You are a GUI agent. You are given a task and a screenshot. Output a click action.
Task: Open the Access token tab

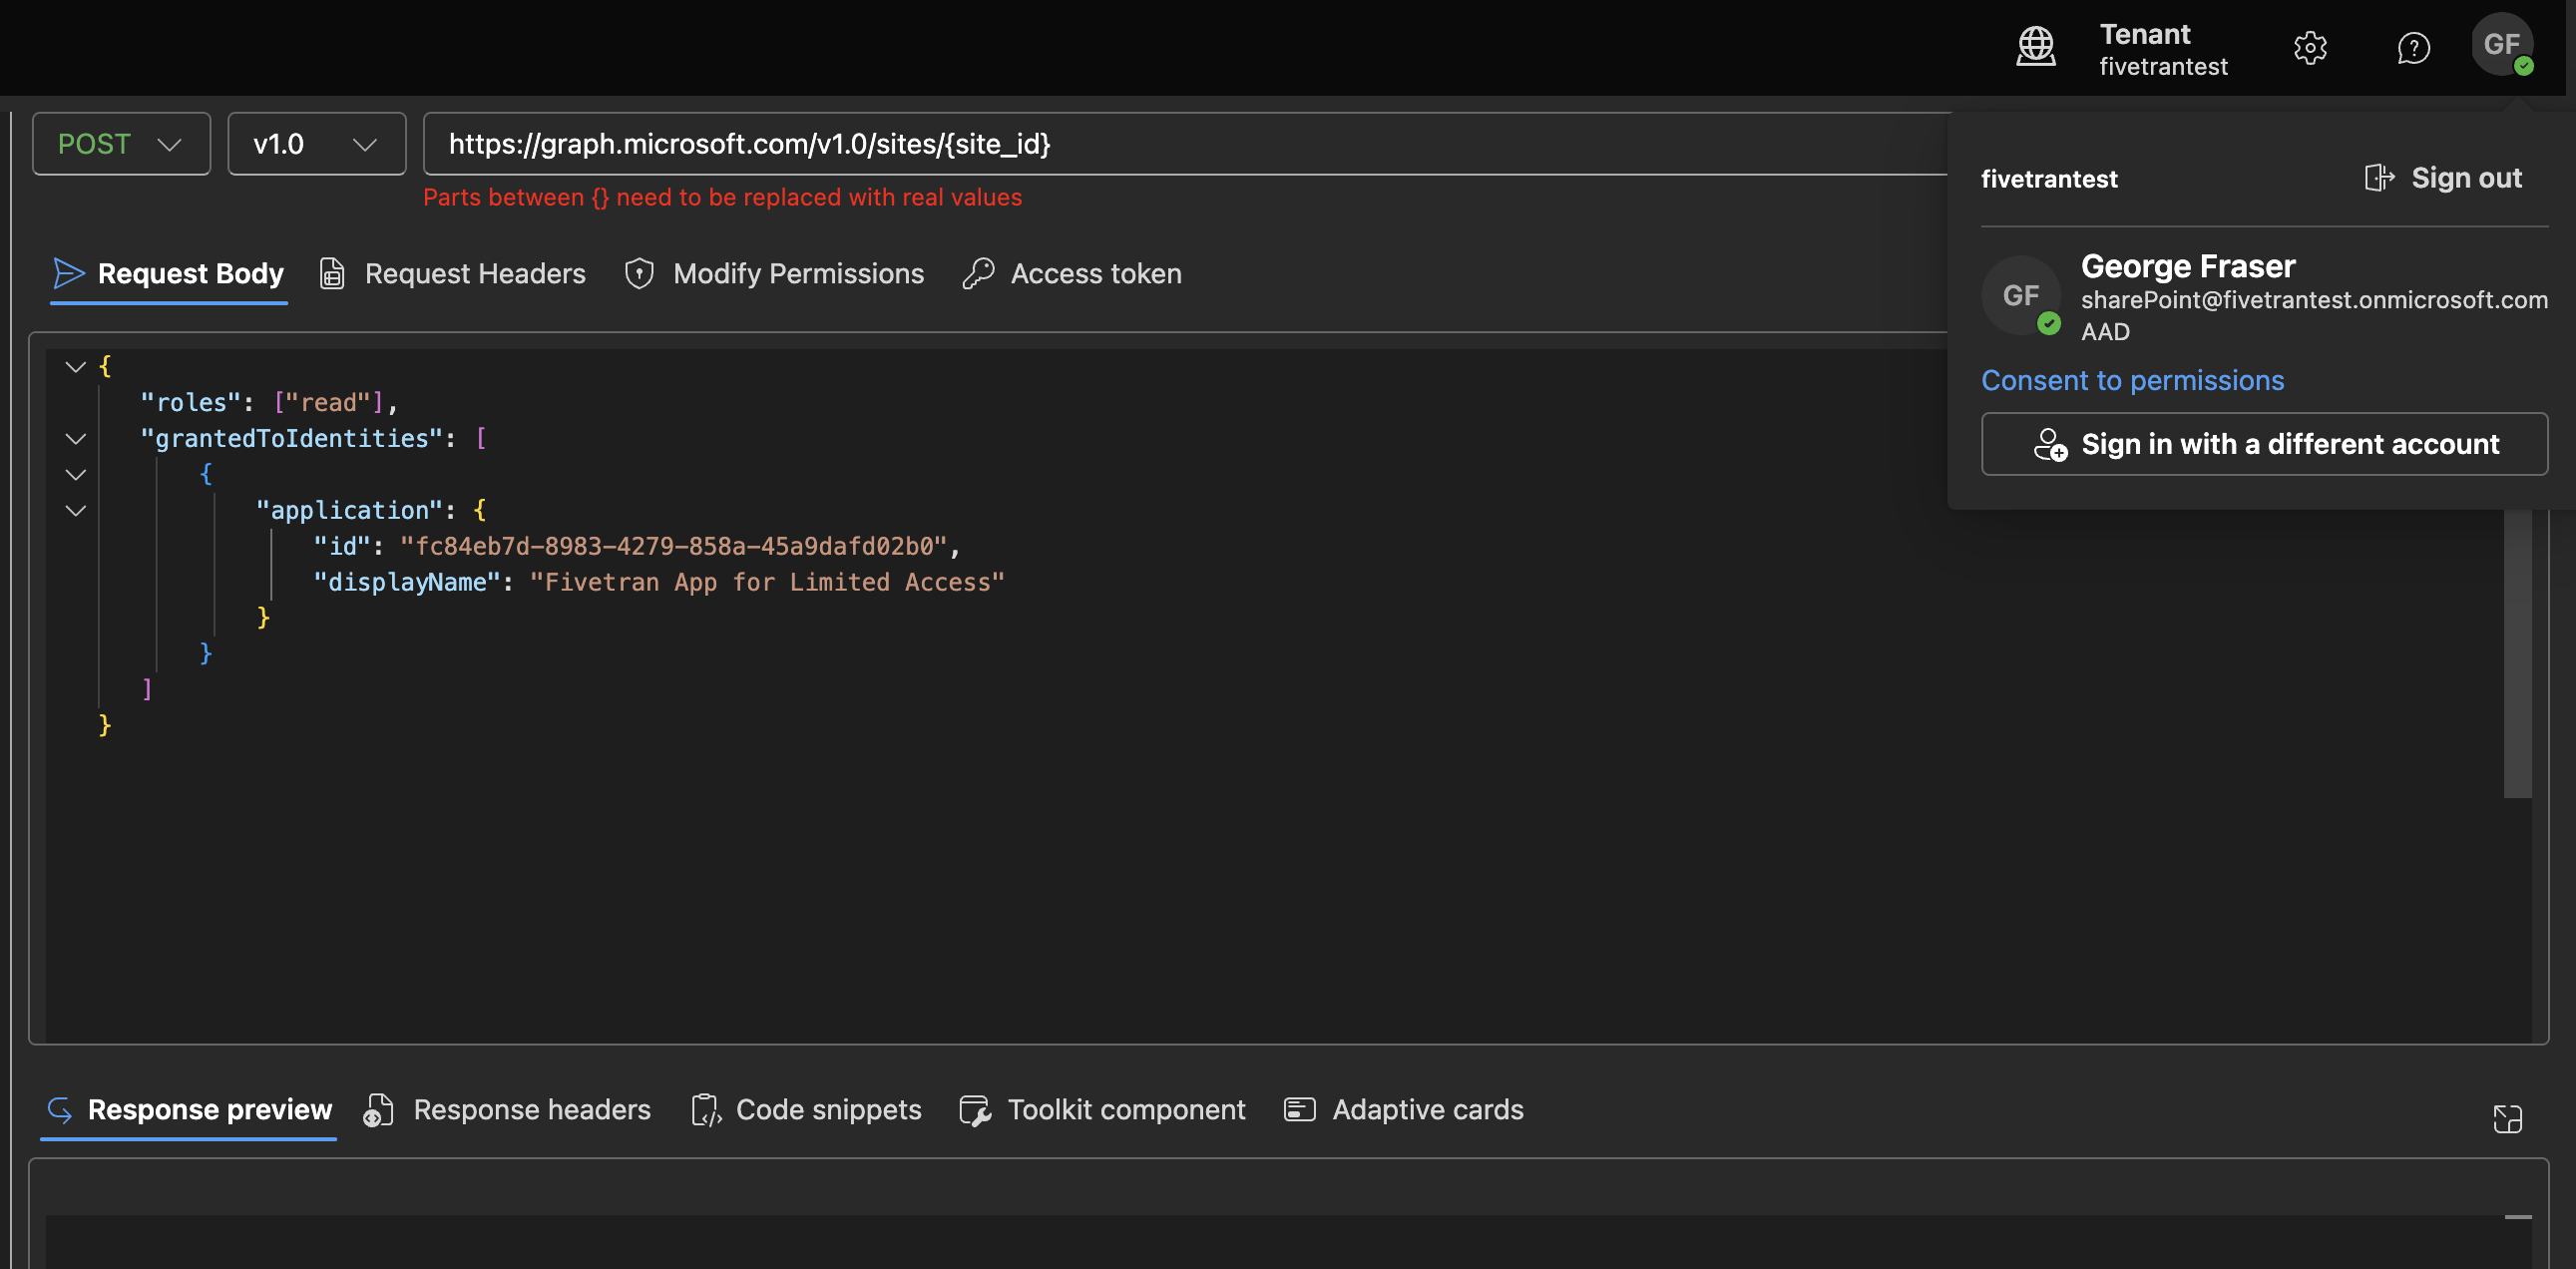[1071, 273]
